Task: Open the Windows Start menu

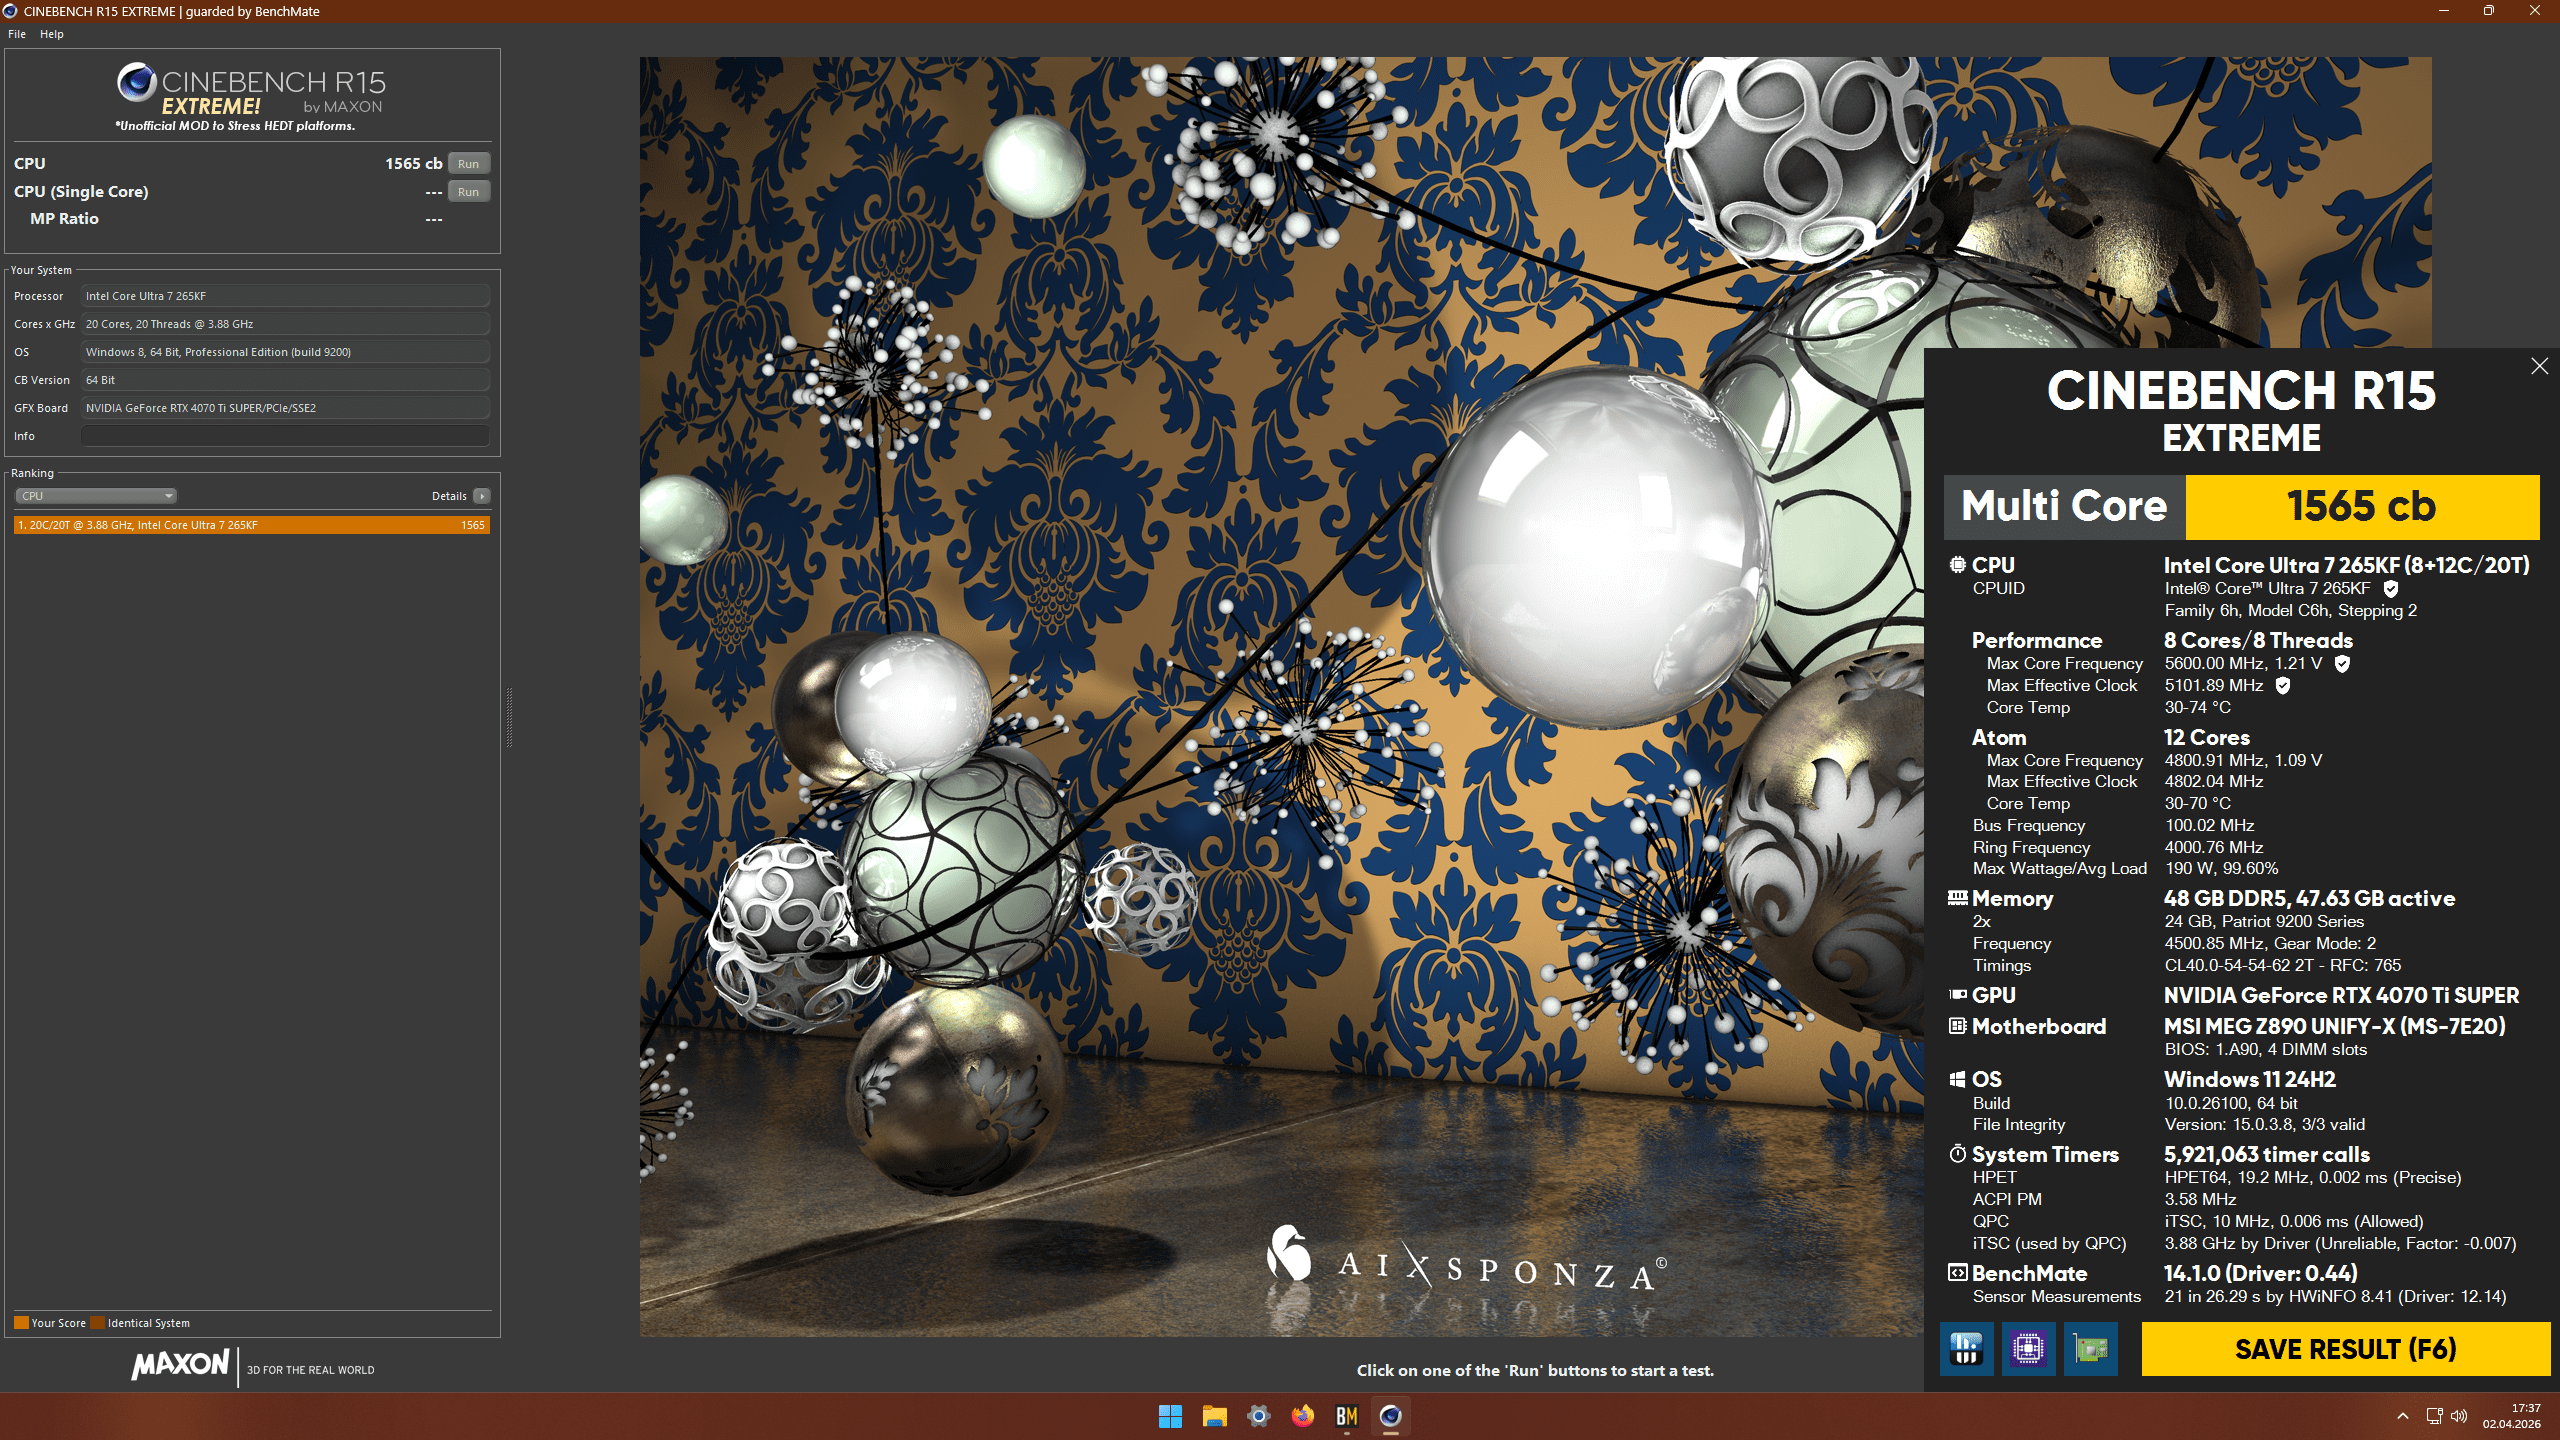Action: [x=1170, y=1416]
